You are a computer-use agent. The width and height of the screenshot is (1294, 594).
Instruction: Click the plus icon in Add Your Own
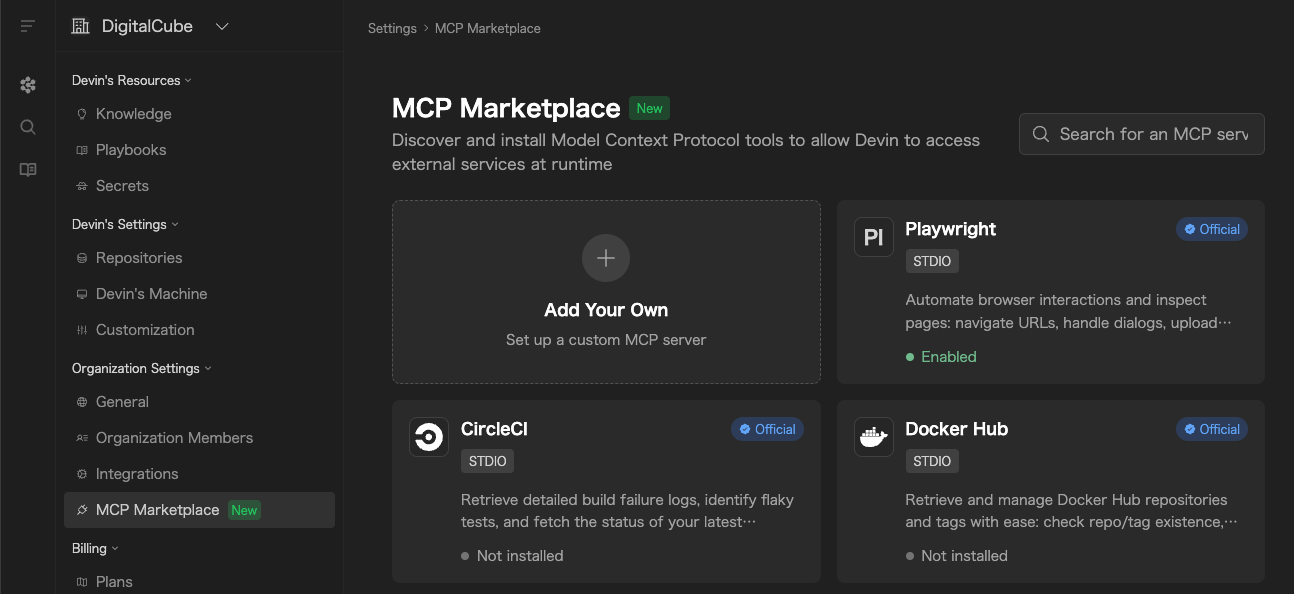point(606,258)
